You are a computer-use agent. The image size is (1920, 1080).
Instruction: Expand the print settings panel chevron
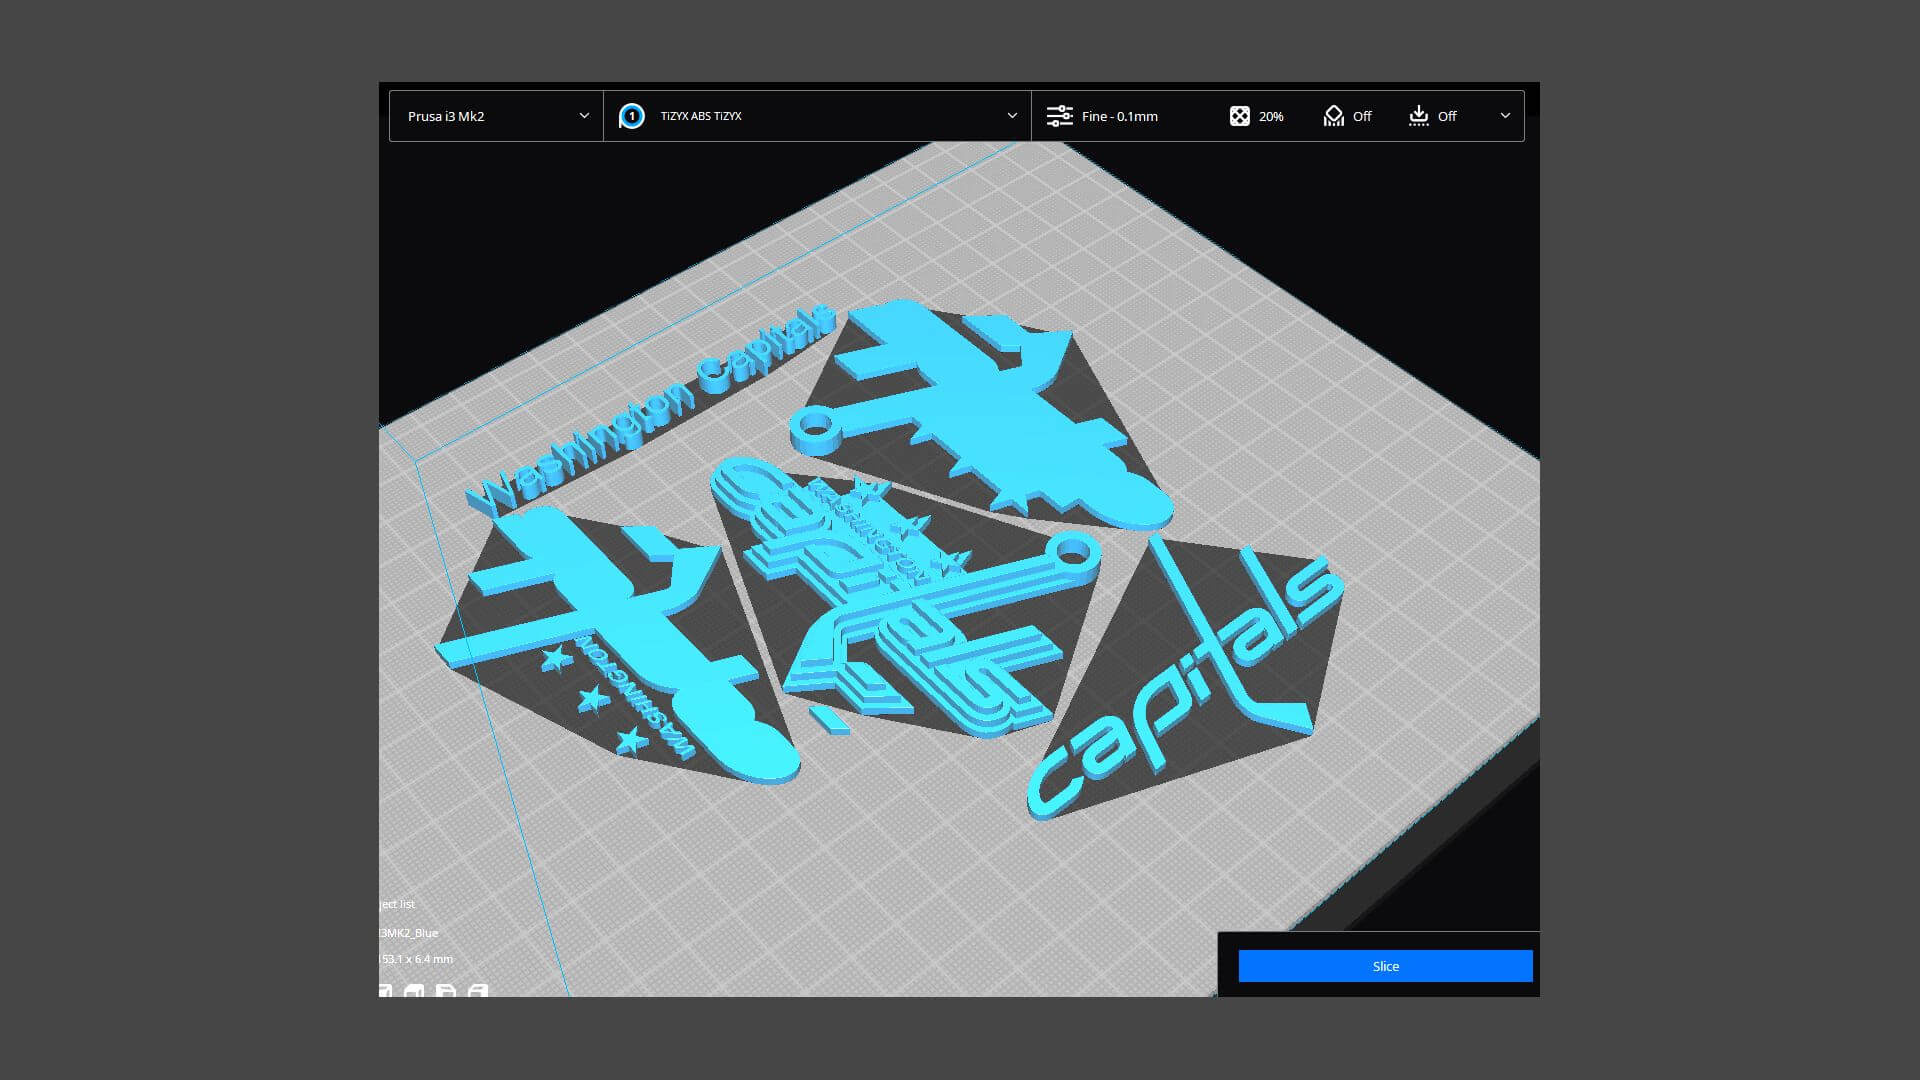click(x=1505, y=116)
